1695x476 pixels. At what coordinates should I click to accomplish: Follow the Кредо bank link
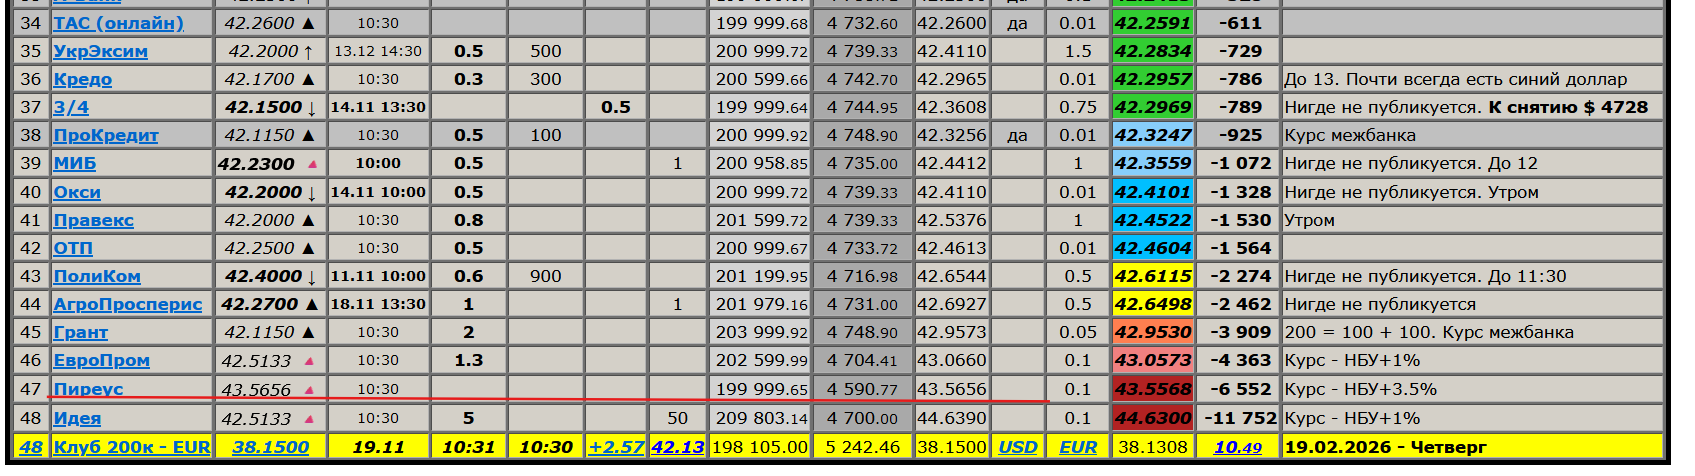coord(82,79)
